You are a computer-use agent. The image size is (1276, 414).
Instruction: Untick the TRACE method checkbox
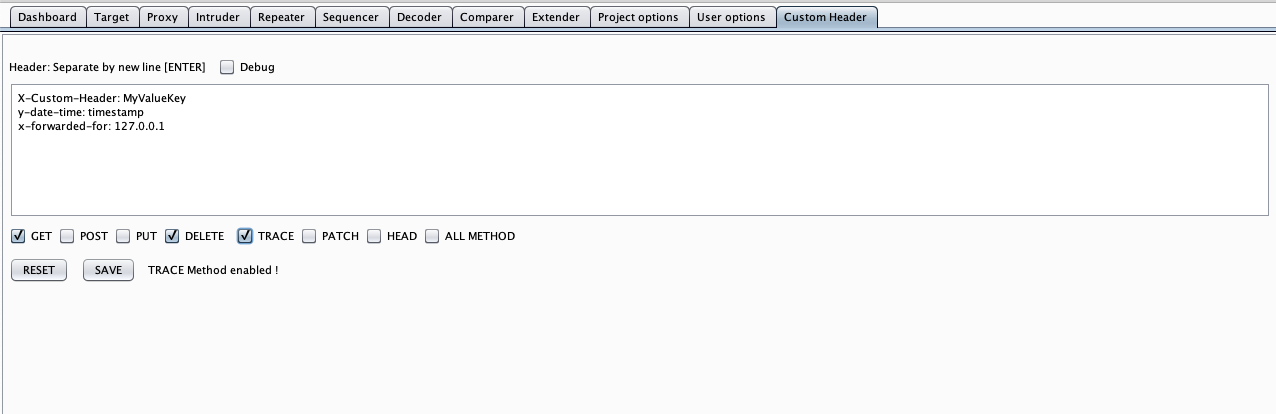[x=245, y=236]
